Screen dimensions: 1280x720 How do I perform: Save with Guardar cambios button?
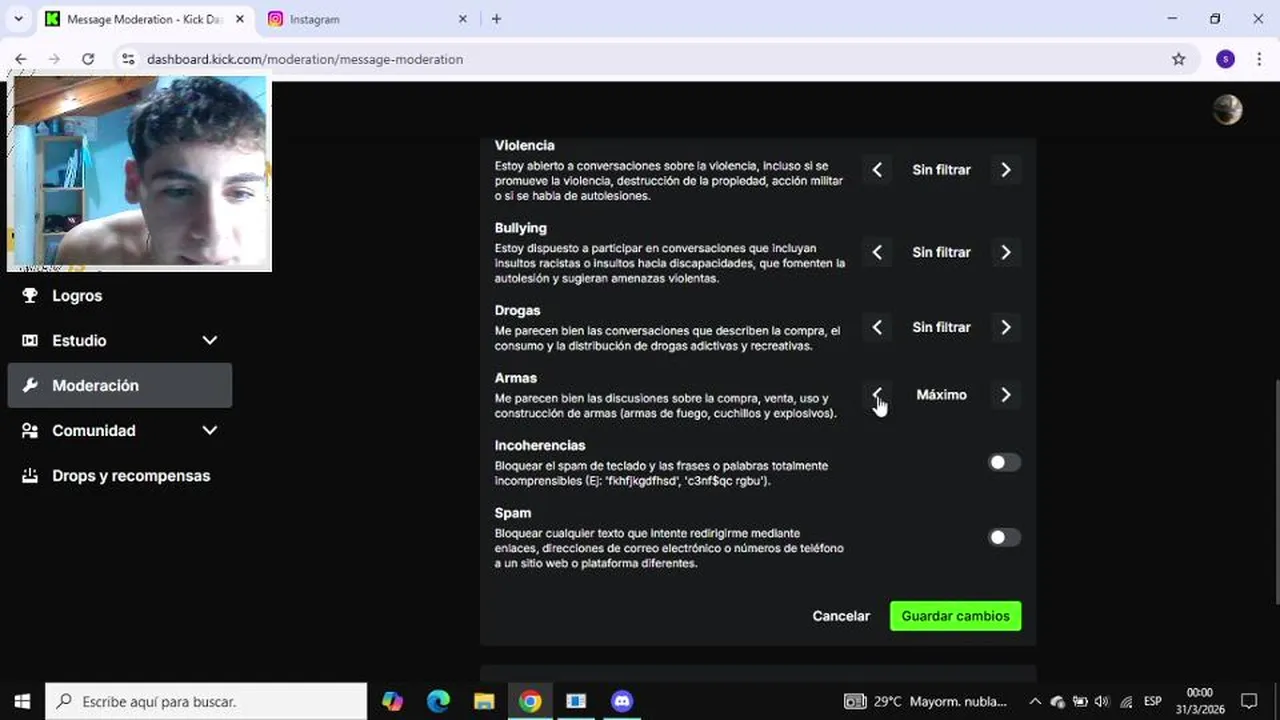tap(956, 616)
